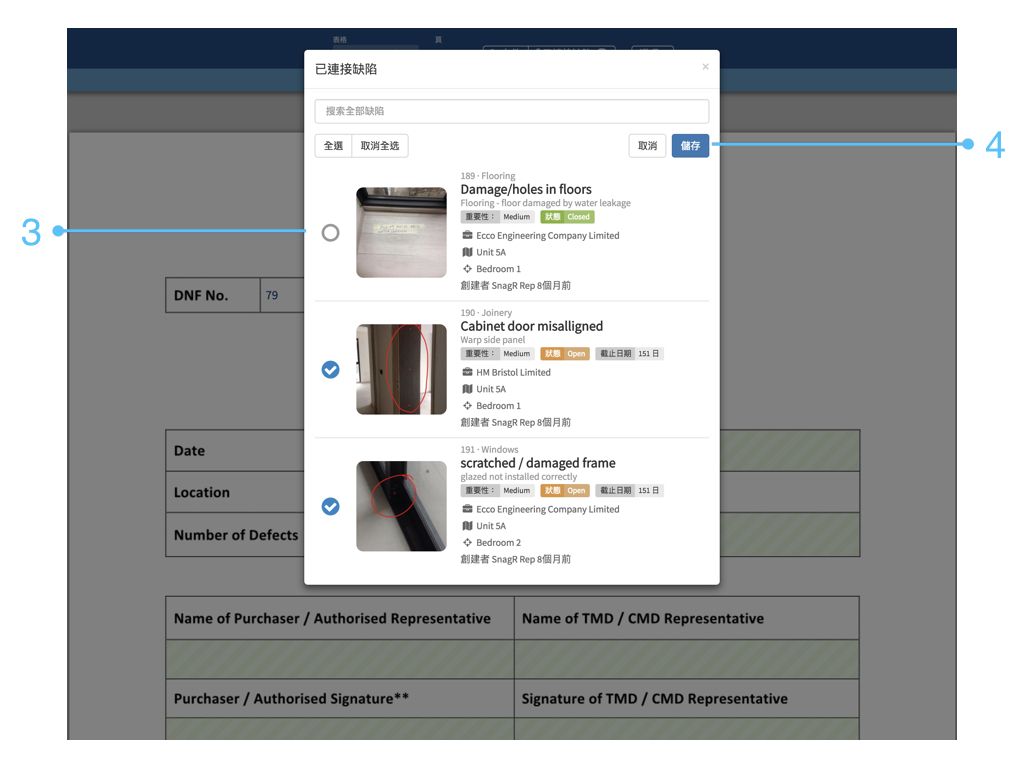1024x768 pixels.
Task: Click the location crosshair icon beside Bedroom 2
Action: (468, 543)
